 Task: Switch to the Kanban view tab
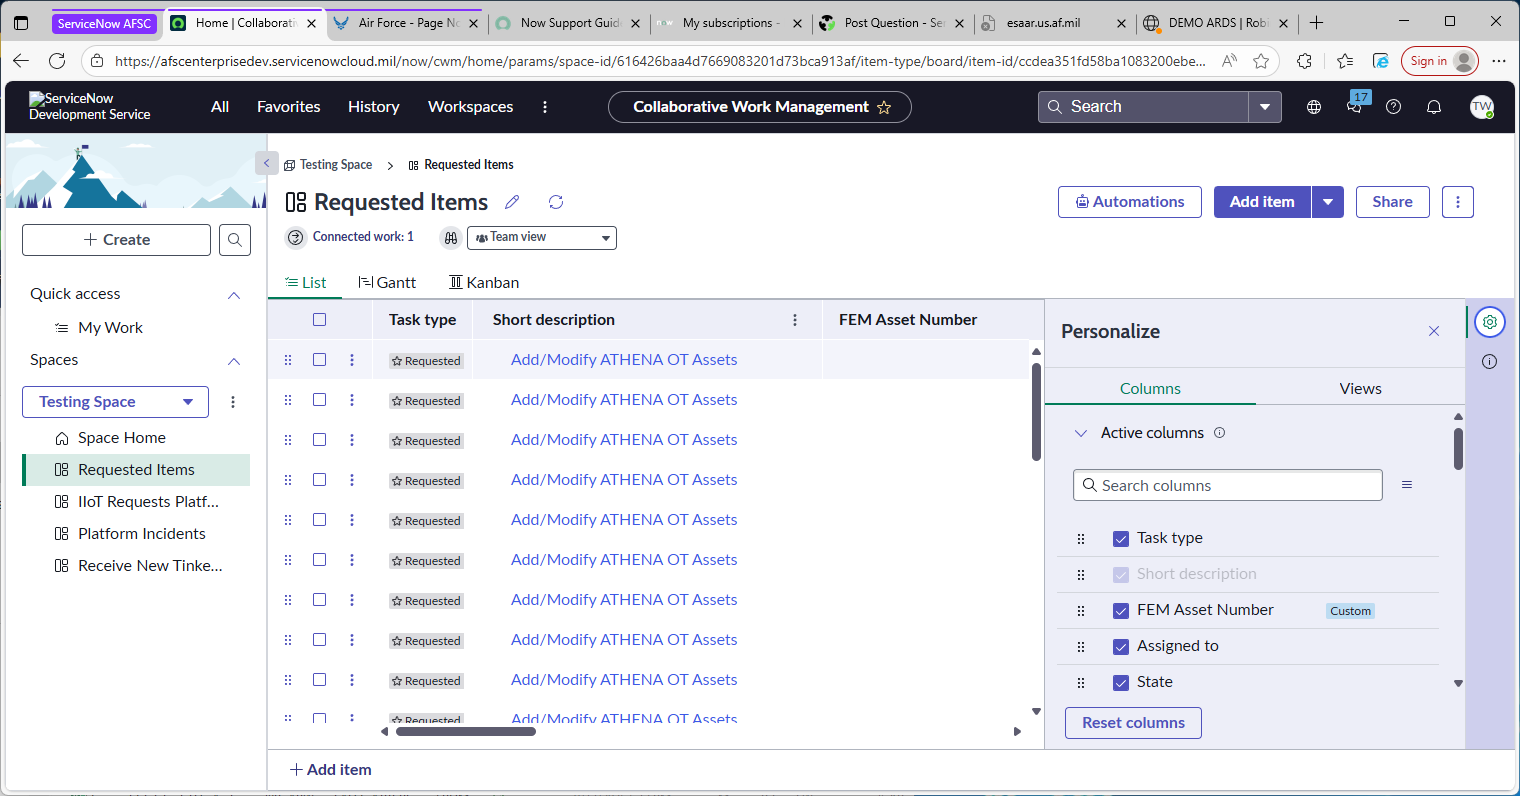[484, 283]
